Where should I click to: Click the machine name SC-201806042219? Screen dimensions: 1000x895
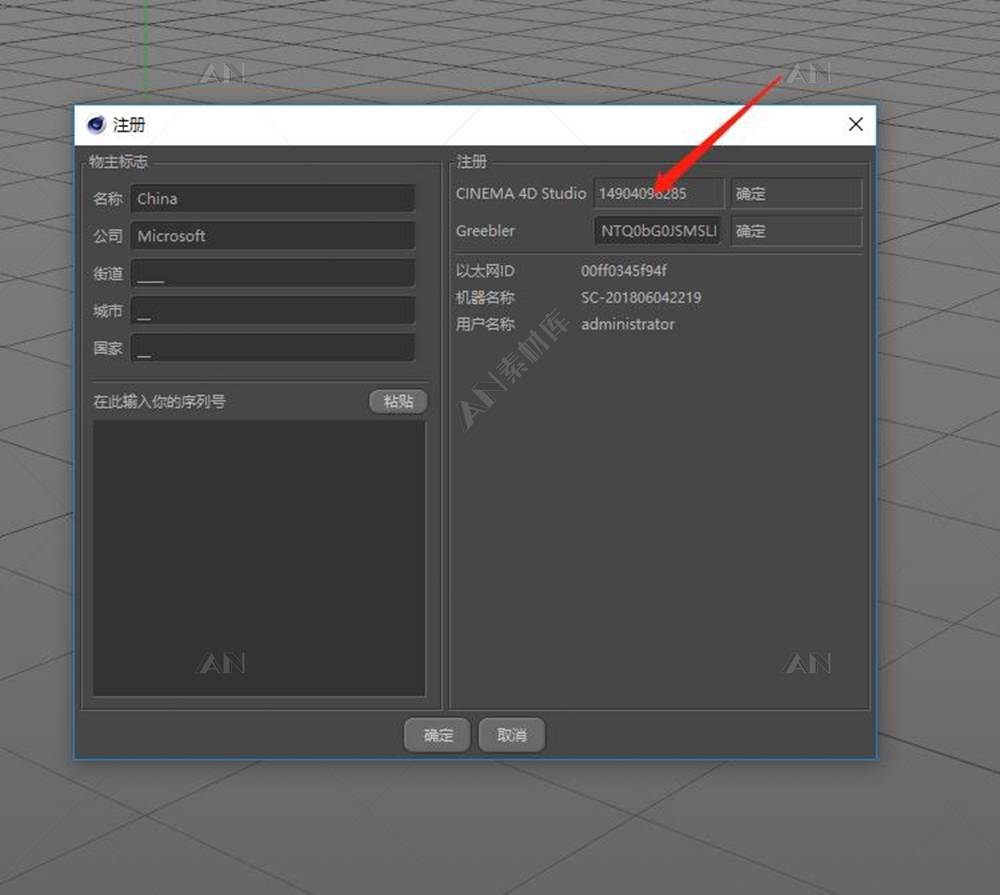641,297
